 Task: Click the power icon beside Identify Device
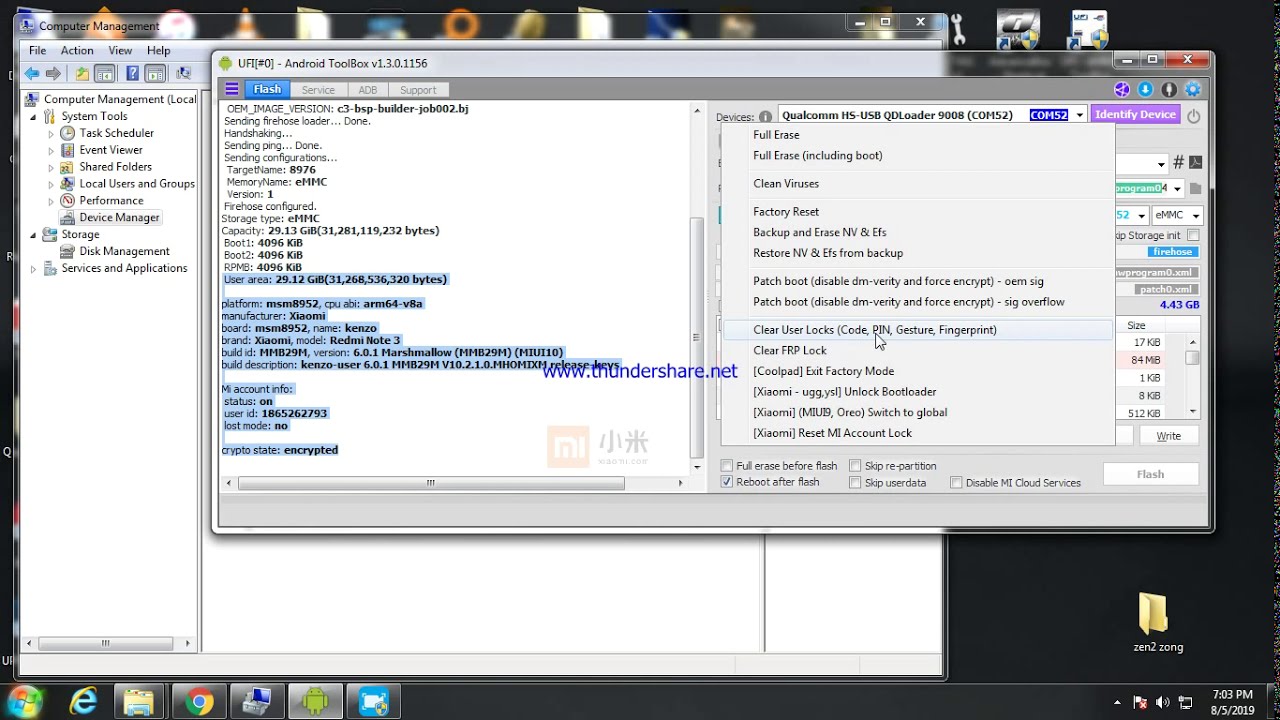click(1193, 115)
